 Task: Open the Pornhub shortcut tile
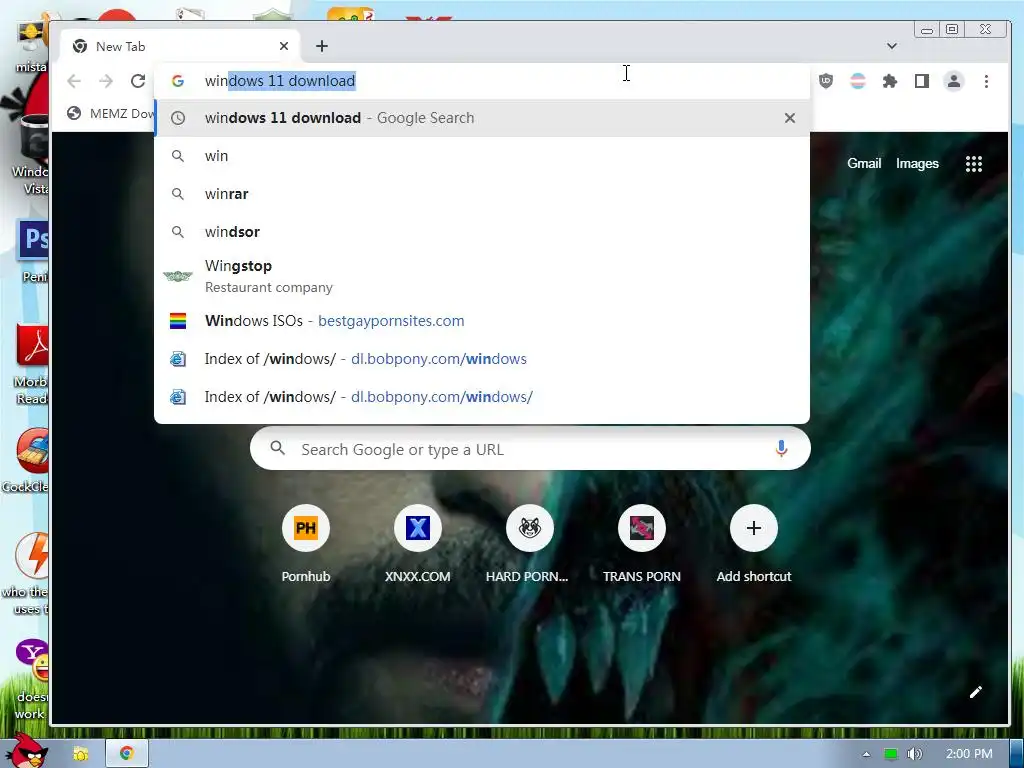click(306, 544)
